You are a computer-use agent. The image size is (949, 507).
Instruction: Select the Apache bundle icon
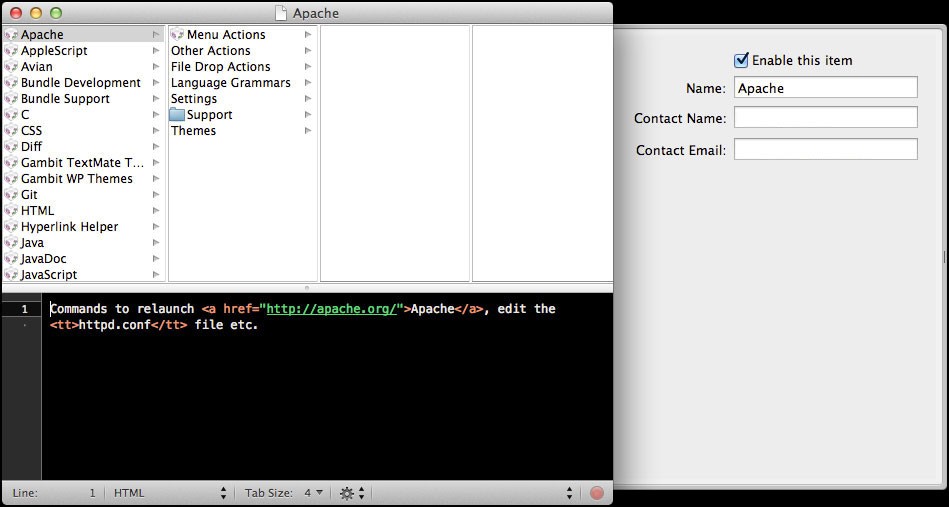click(11, 35)
